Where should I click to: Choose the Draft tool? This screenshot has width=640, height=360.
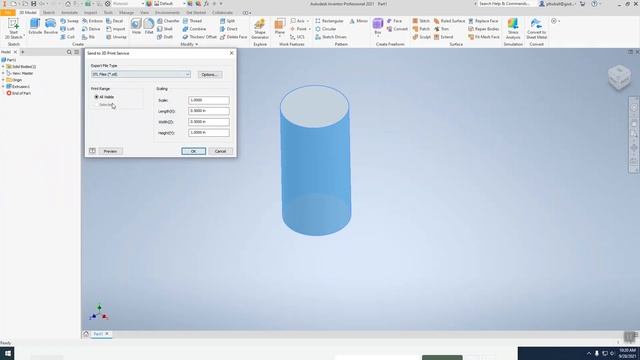165,37
